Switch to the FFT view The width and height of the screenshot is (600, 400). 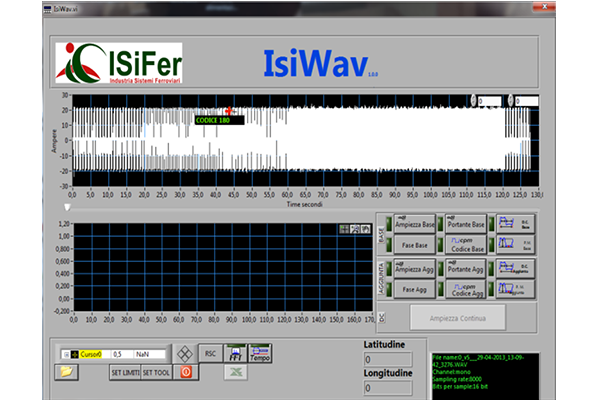click(235, 353)
